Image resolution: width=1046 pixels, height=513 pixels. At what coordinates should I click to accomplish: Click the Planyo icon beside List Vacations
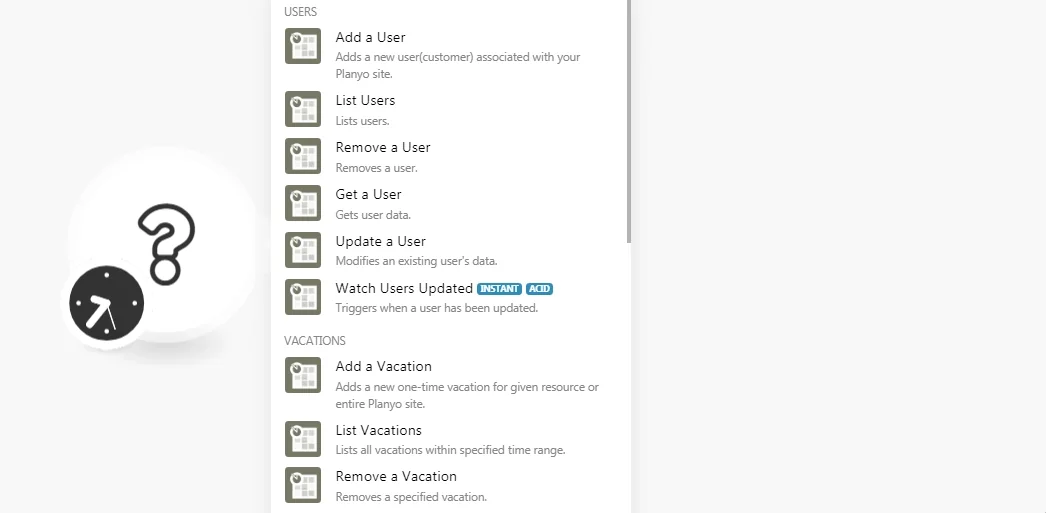pyautogui.click(x=303, y=439)
